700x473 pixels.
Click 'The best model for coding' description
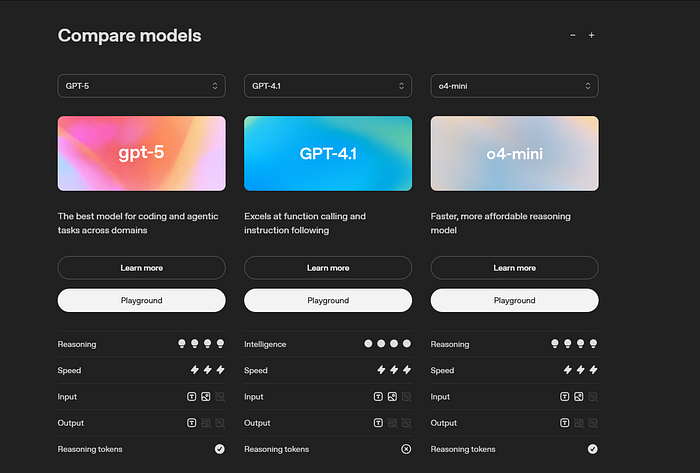(x=138, y=223)
